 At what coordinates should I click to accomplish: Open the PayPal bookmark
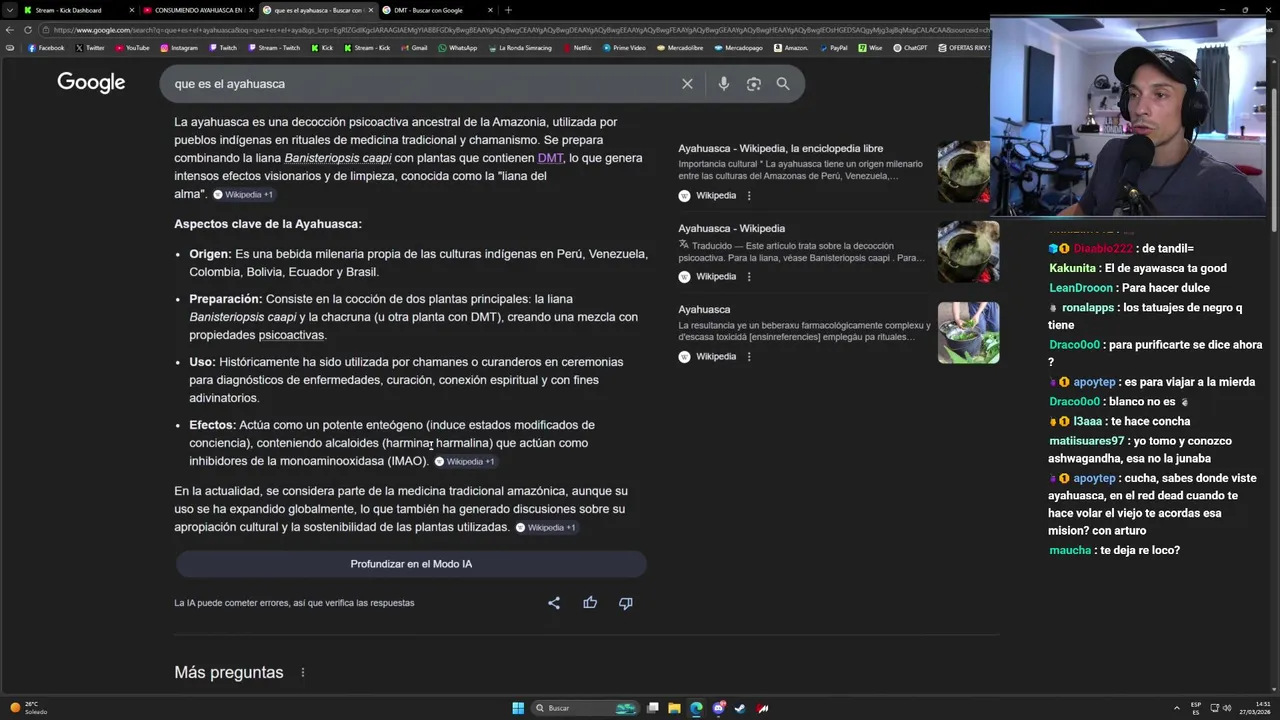coord(833,48)
